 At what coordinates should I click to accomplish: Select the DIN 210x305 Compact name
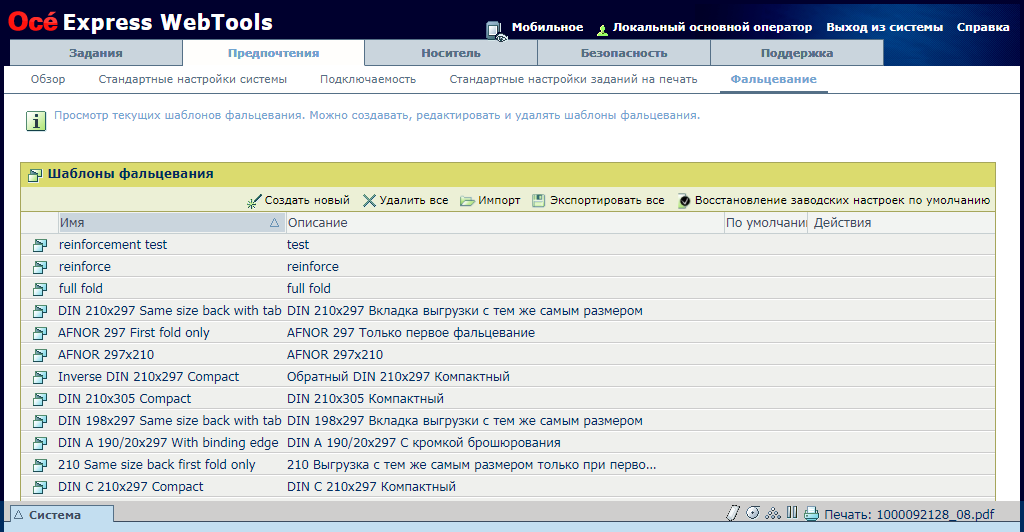pyautogui.click(x=125, y=399)
